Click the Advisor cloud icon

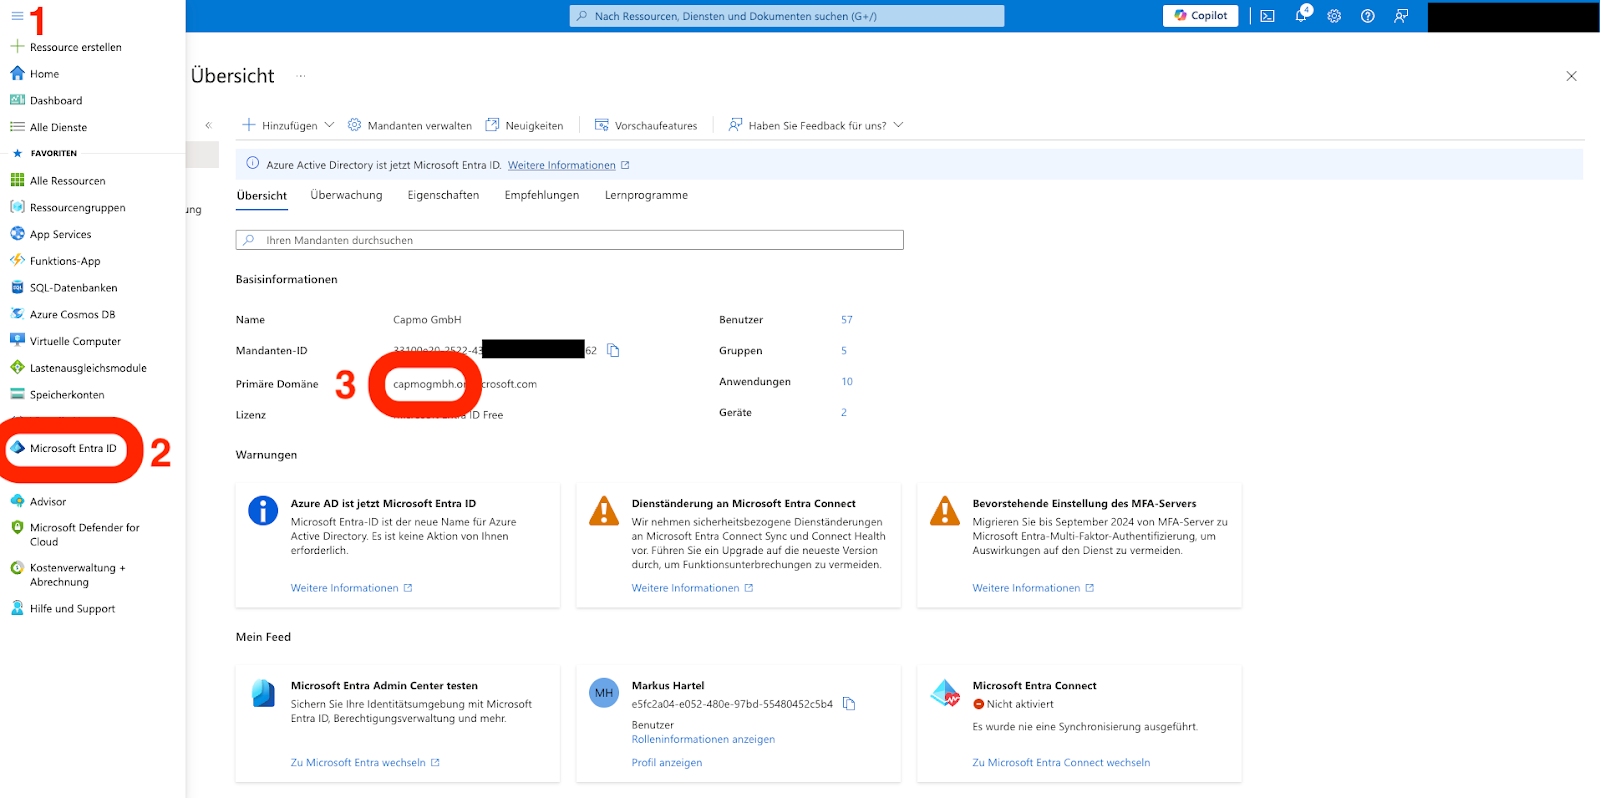17,501
